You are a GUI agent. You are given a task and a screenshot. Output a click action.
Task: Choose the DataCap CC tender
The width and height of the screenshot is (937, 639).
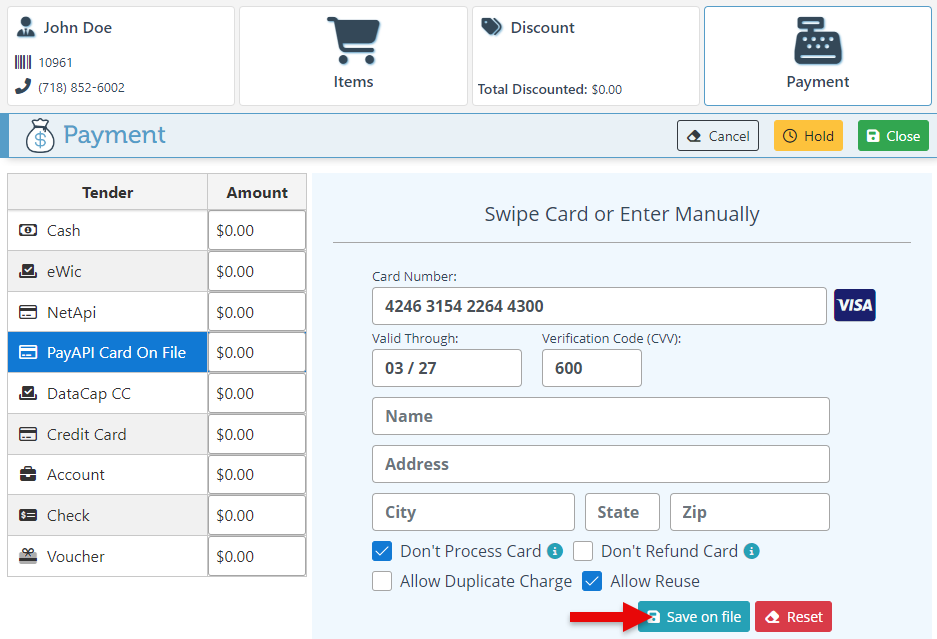[107, 394]
